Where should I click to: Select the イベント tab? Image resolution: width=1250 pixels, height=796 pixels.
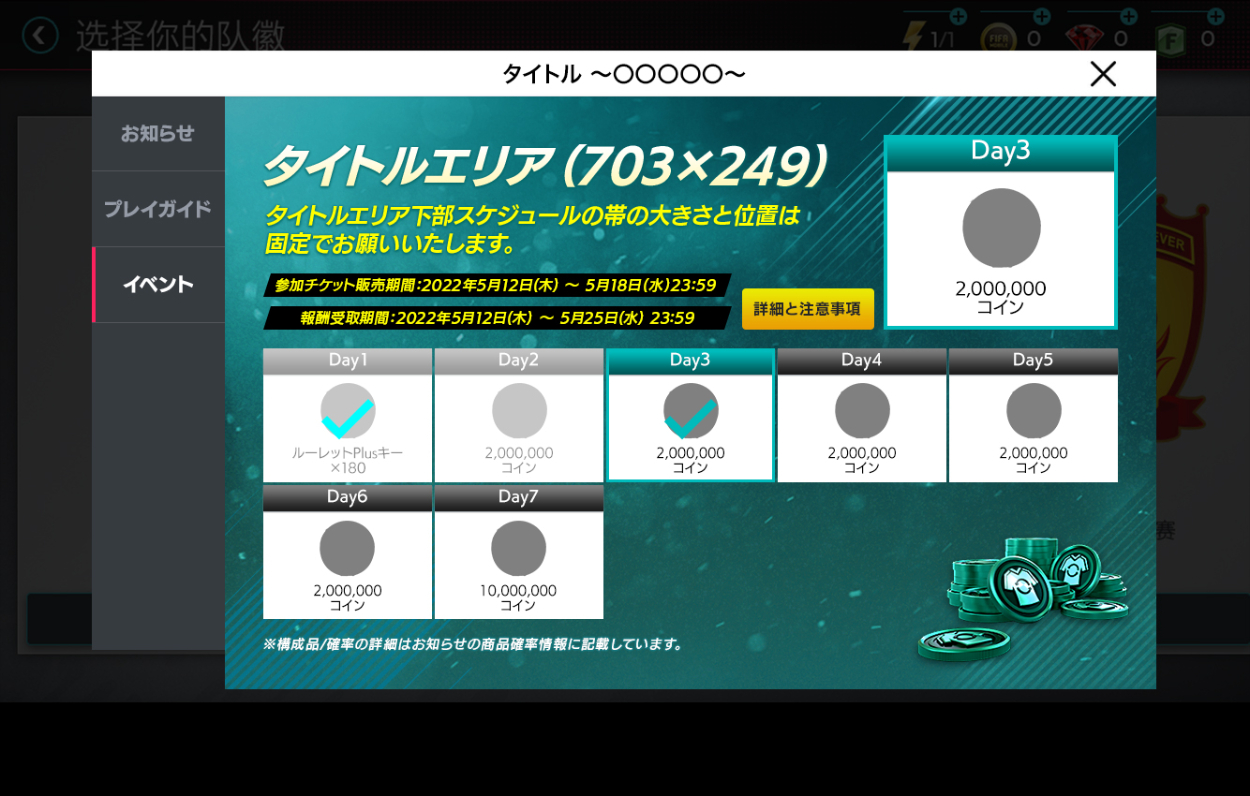158,285
